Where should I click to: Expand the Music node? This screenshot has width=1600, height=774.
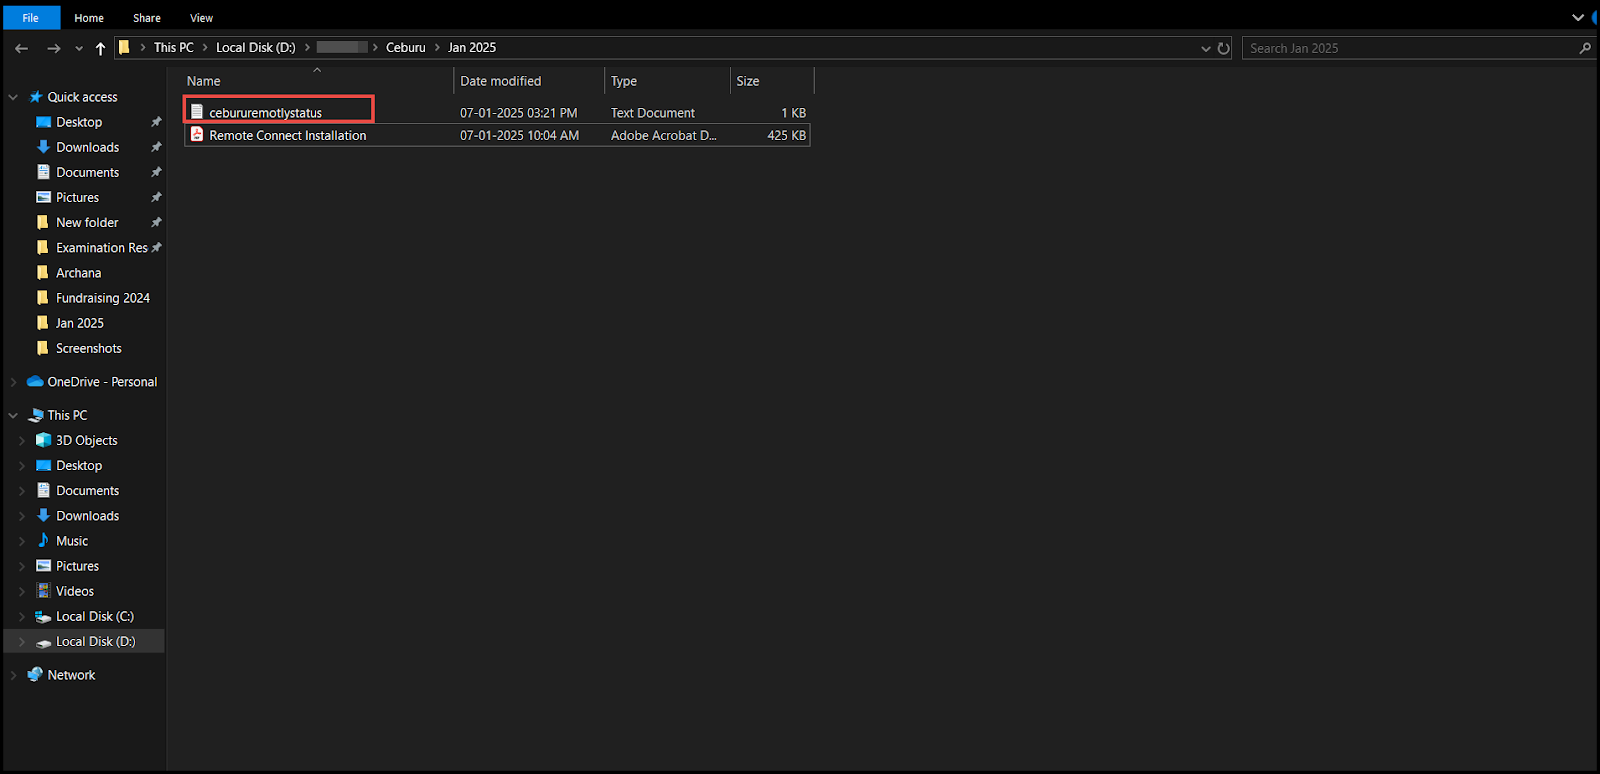point(22,541)
